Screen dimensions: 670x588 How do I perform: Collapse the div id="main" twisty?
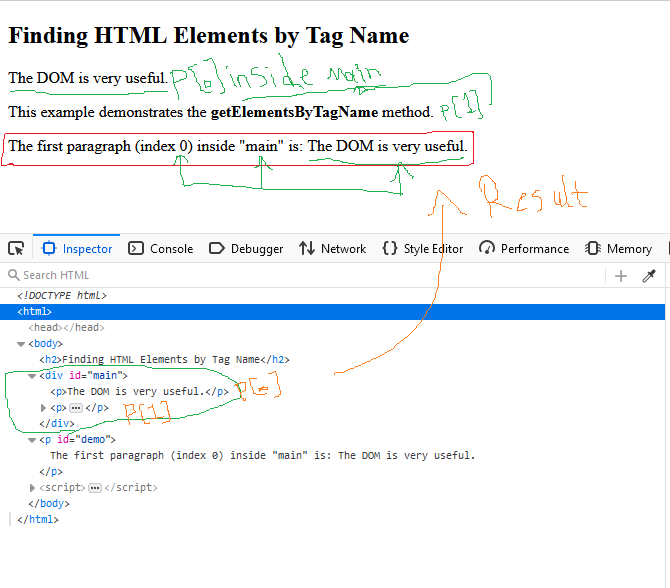coord(32,376)
